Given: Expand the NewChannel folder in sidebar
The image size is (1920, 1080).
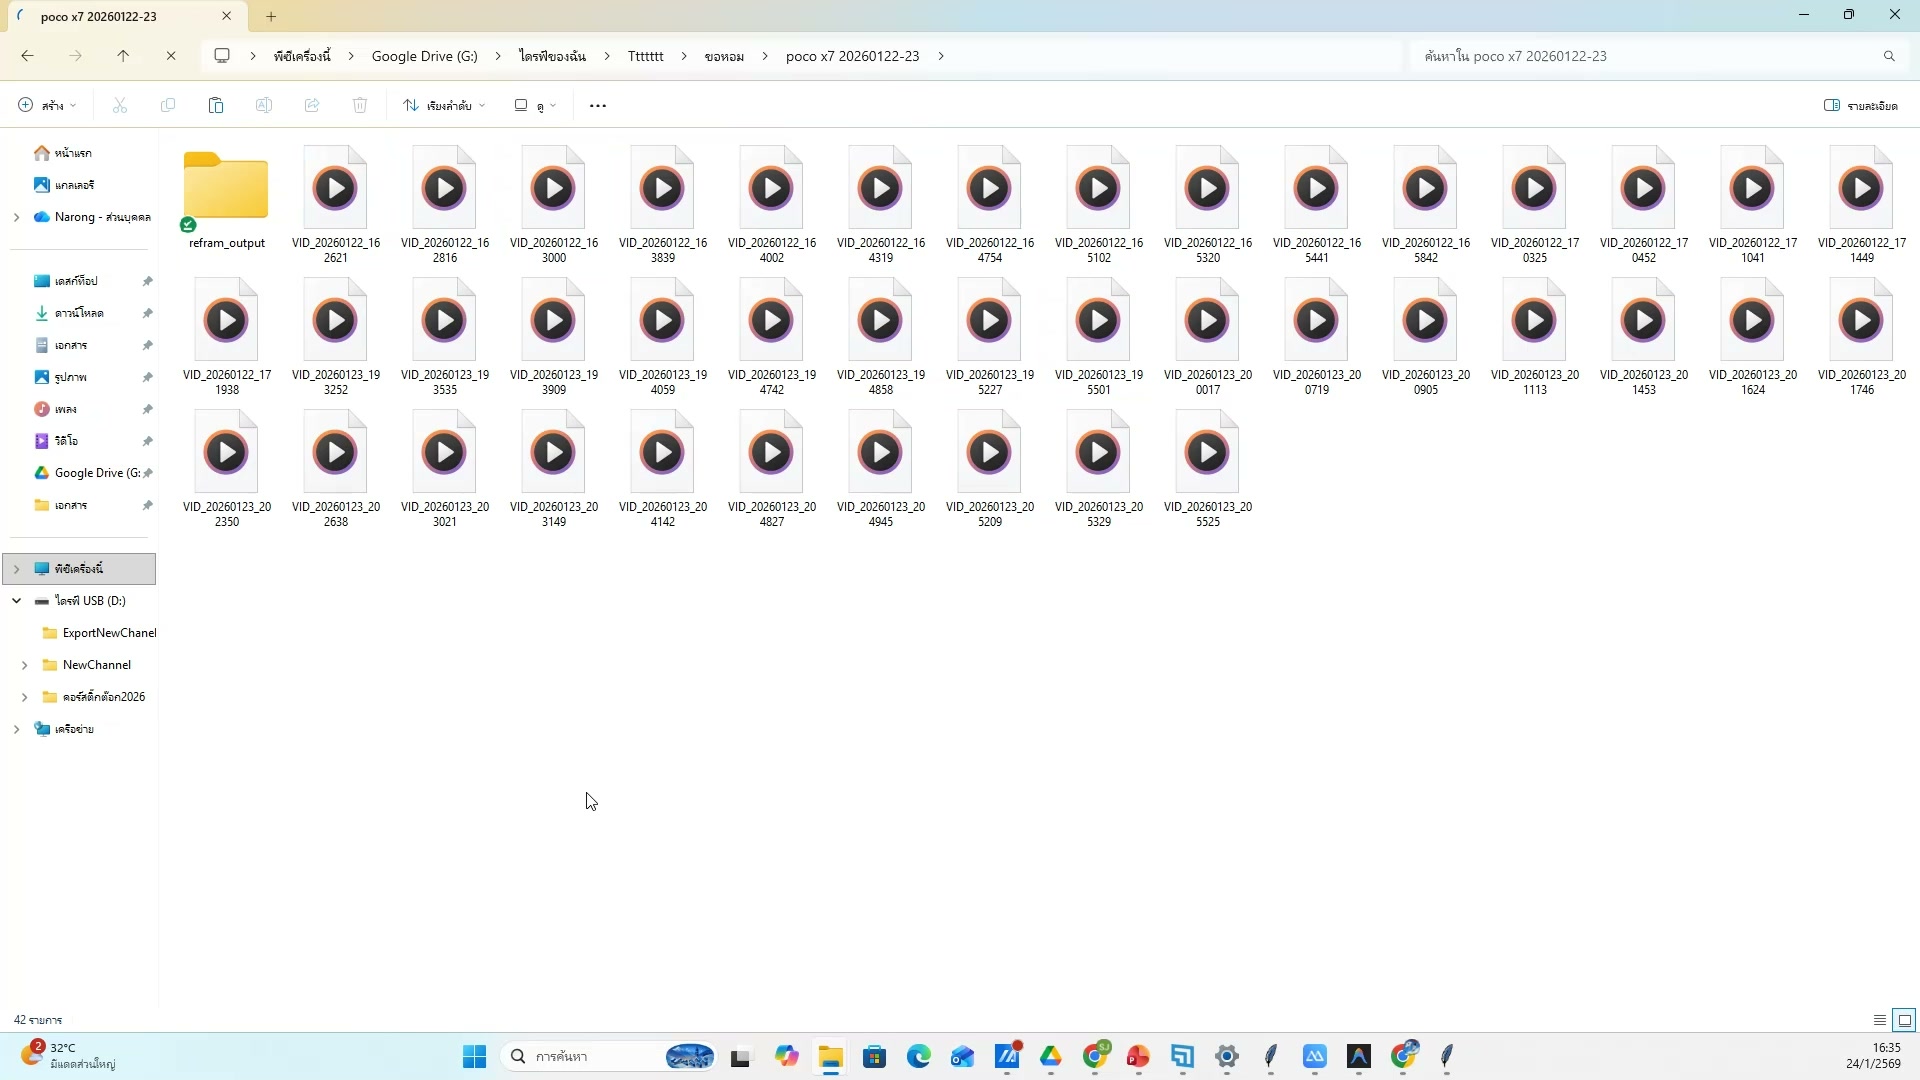Looking at the screenshot, I should coord(24,665).
